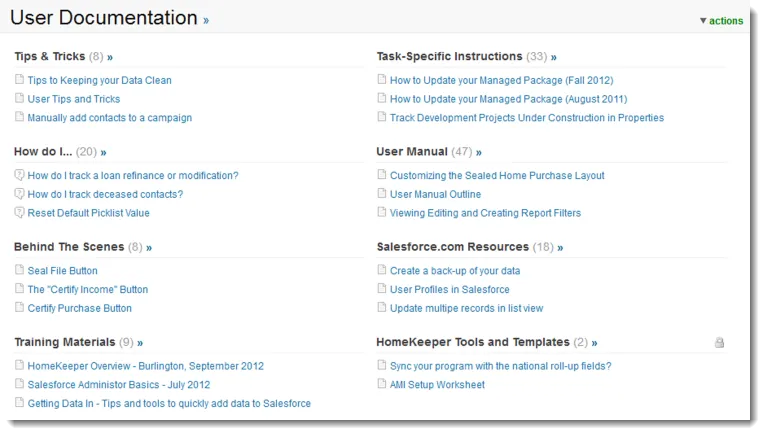Open Manually add contacts to a campaign

[110, 118]
